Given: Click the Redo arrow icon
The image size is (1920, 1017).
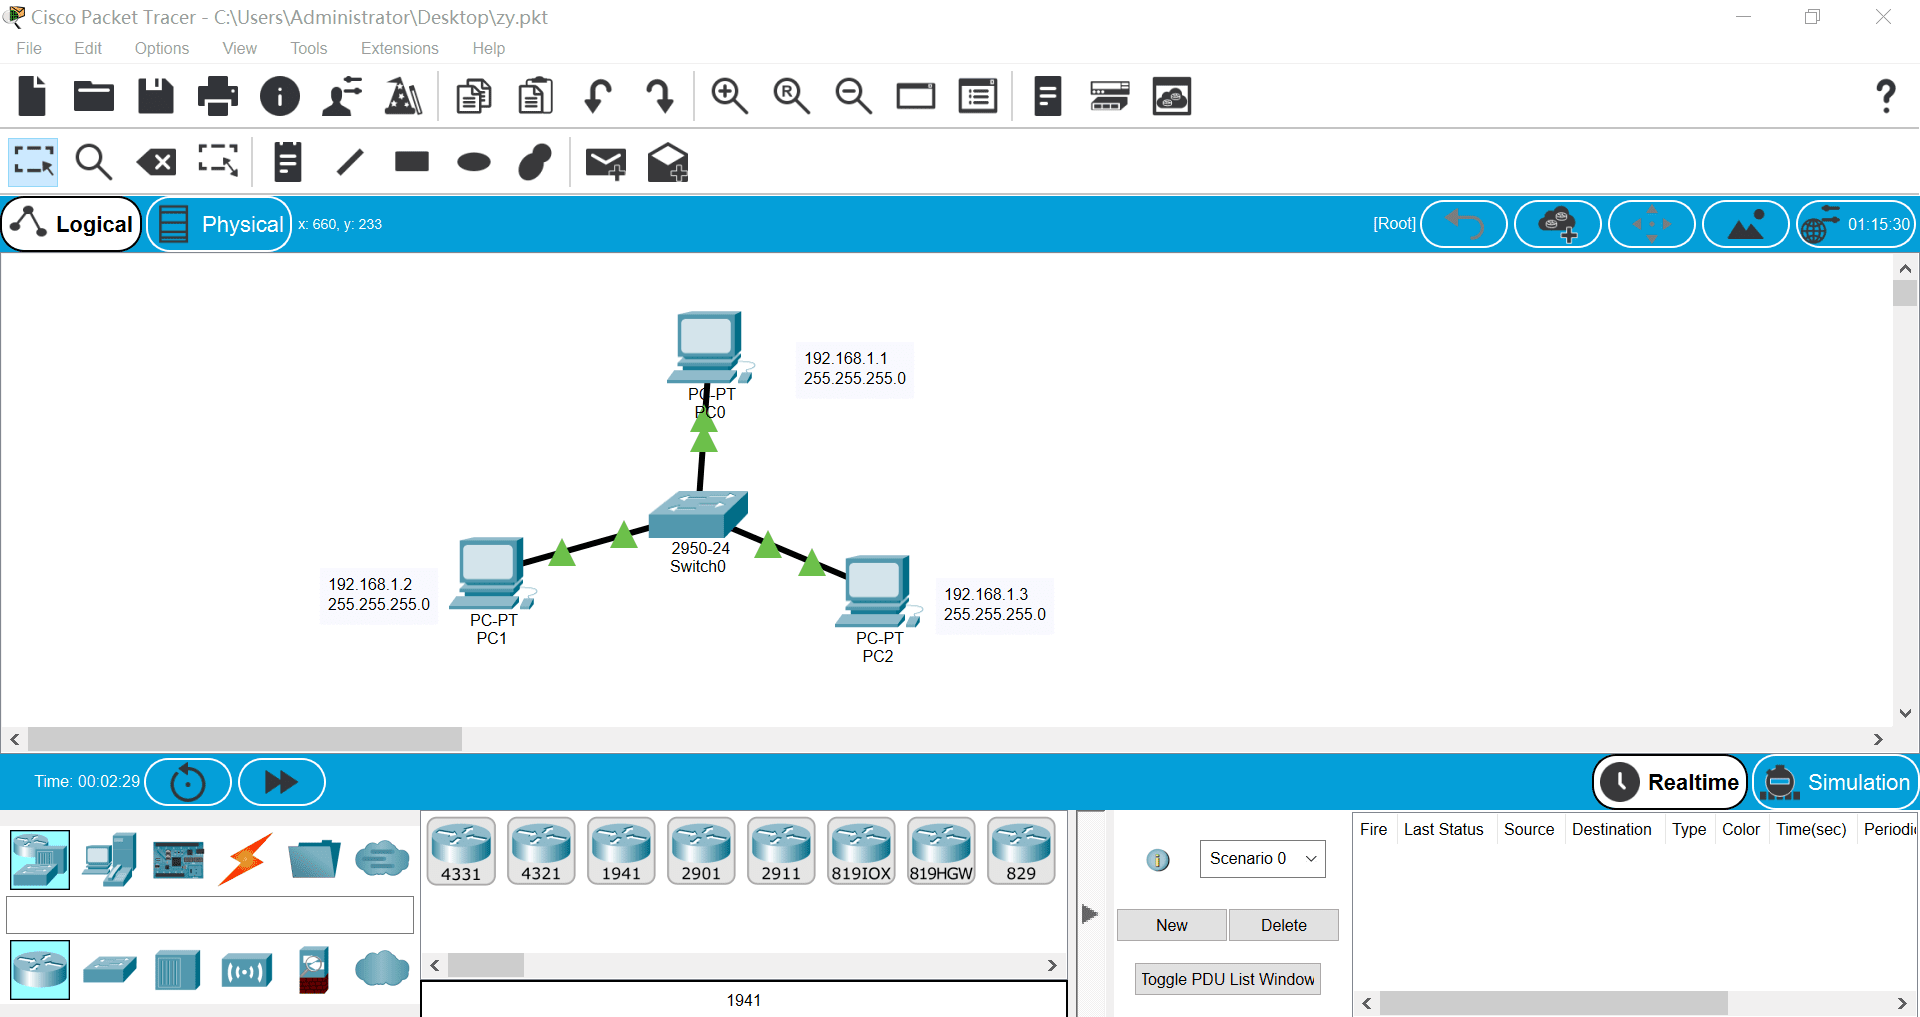Looking at the screenshot, I should 660,97.
